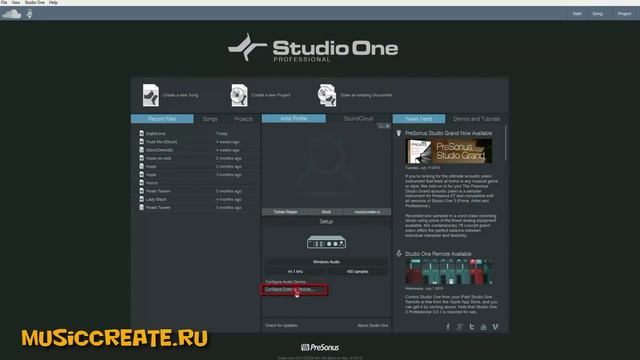Image resolution: width=640 pixels, height=360 pixels.
Task: Open the Google Plus social icon
Action: (460, 327)
